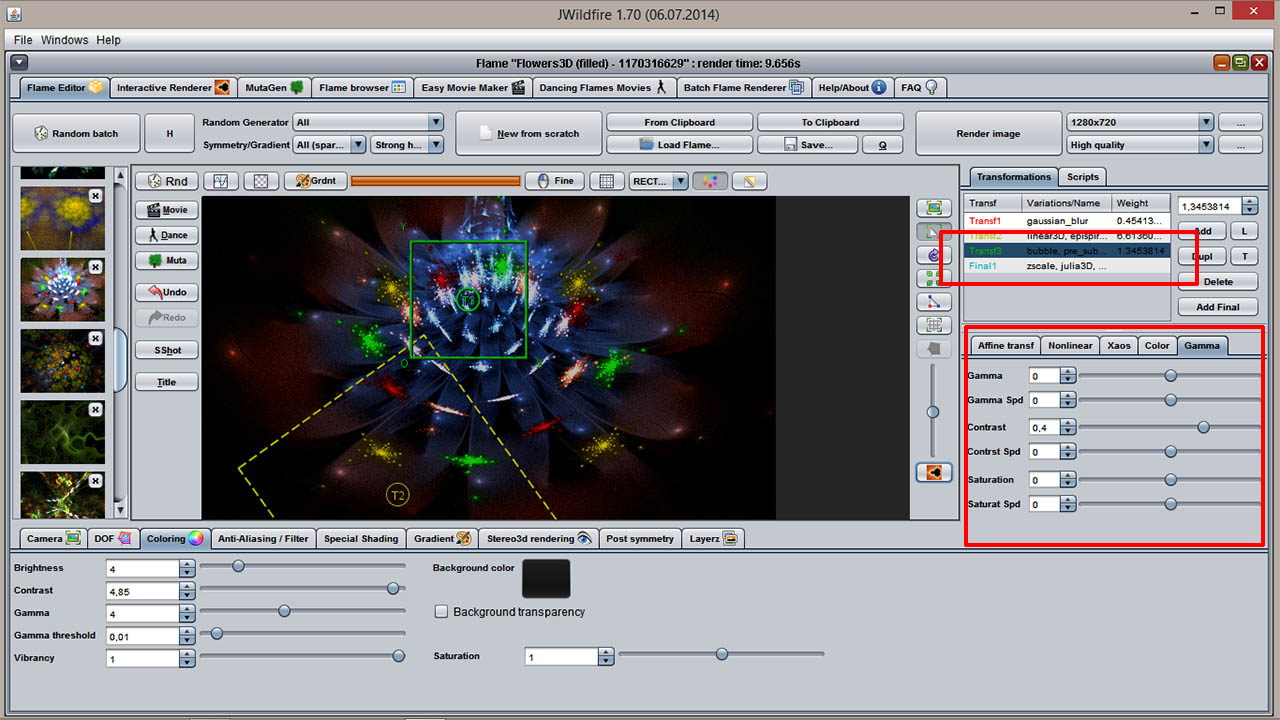Switch to the Gradient bottom tab
Image resolution: width=1280 pixels, height=720 pixels.
point(442,538)
